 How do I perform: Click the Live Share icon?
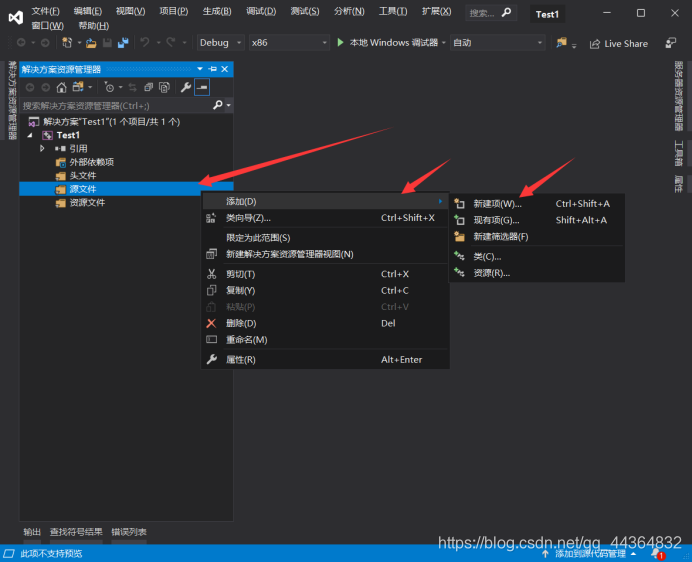coord(594,44)
